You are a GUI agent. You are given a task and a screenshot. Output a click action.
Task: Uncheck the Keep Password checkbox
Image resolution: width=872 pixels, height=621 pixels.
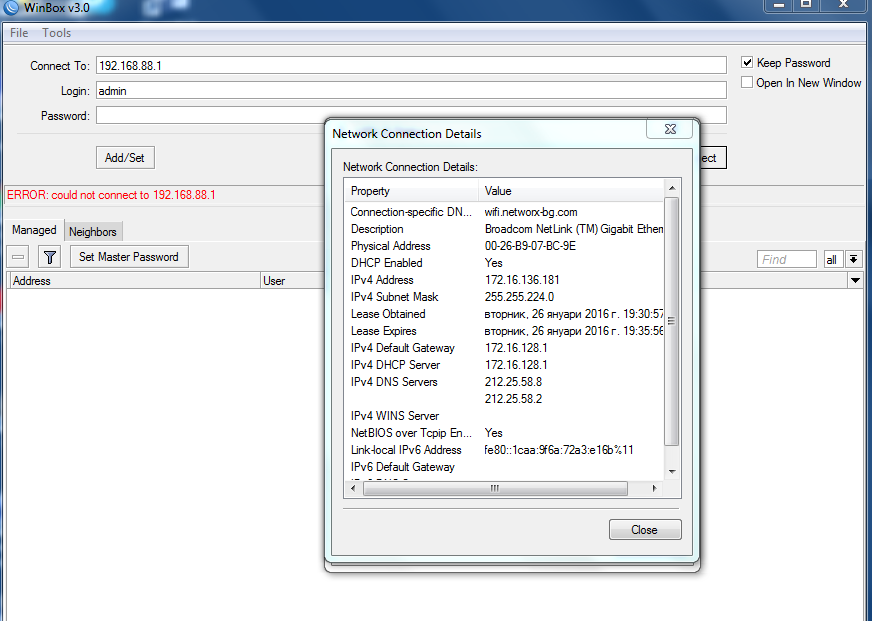(x=747, y=62)
